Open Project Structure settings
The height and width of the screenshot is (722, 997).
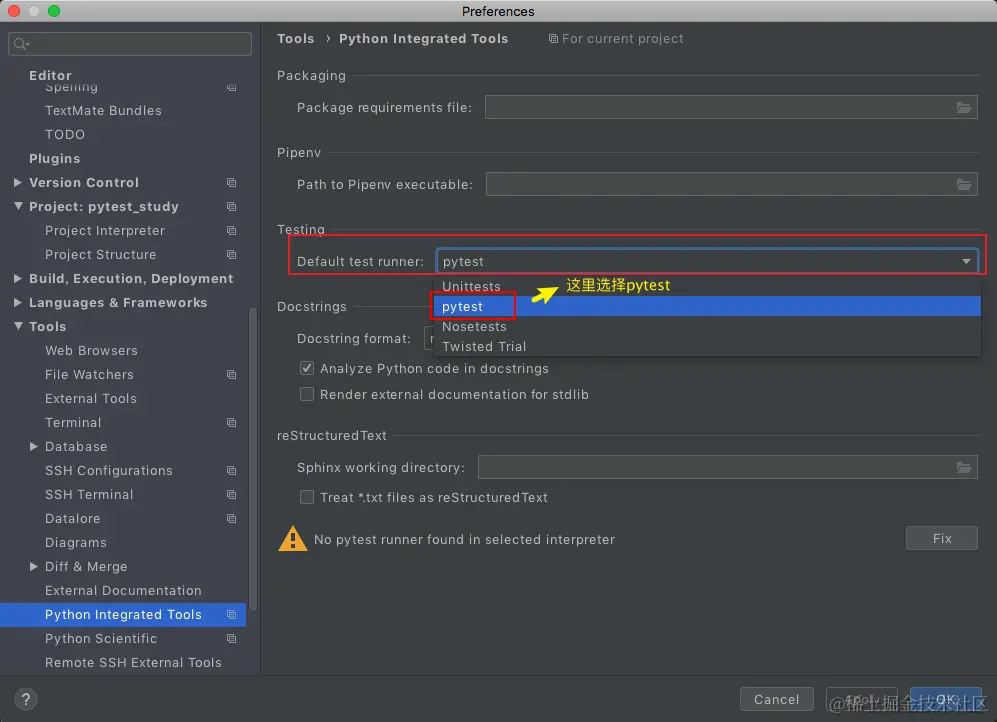coord(100,255)
